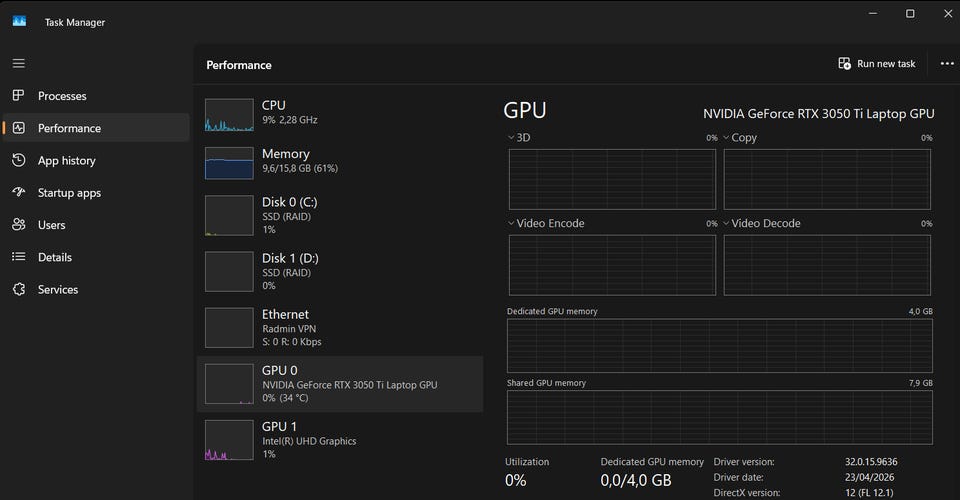Click the CPU label in resource list

pos(274,105)
